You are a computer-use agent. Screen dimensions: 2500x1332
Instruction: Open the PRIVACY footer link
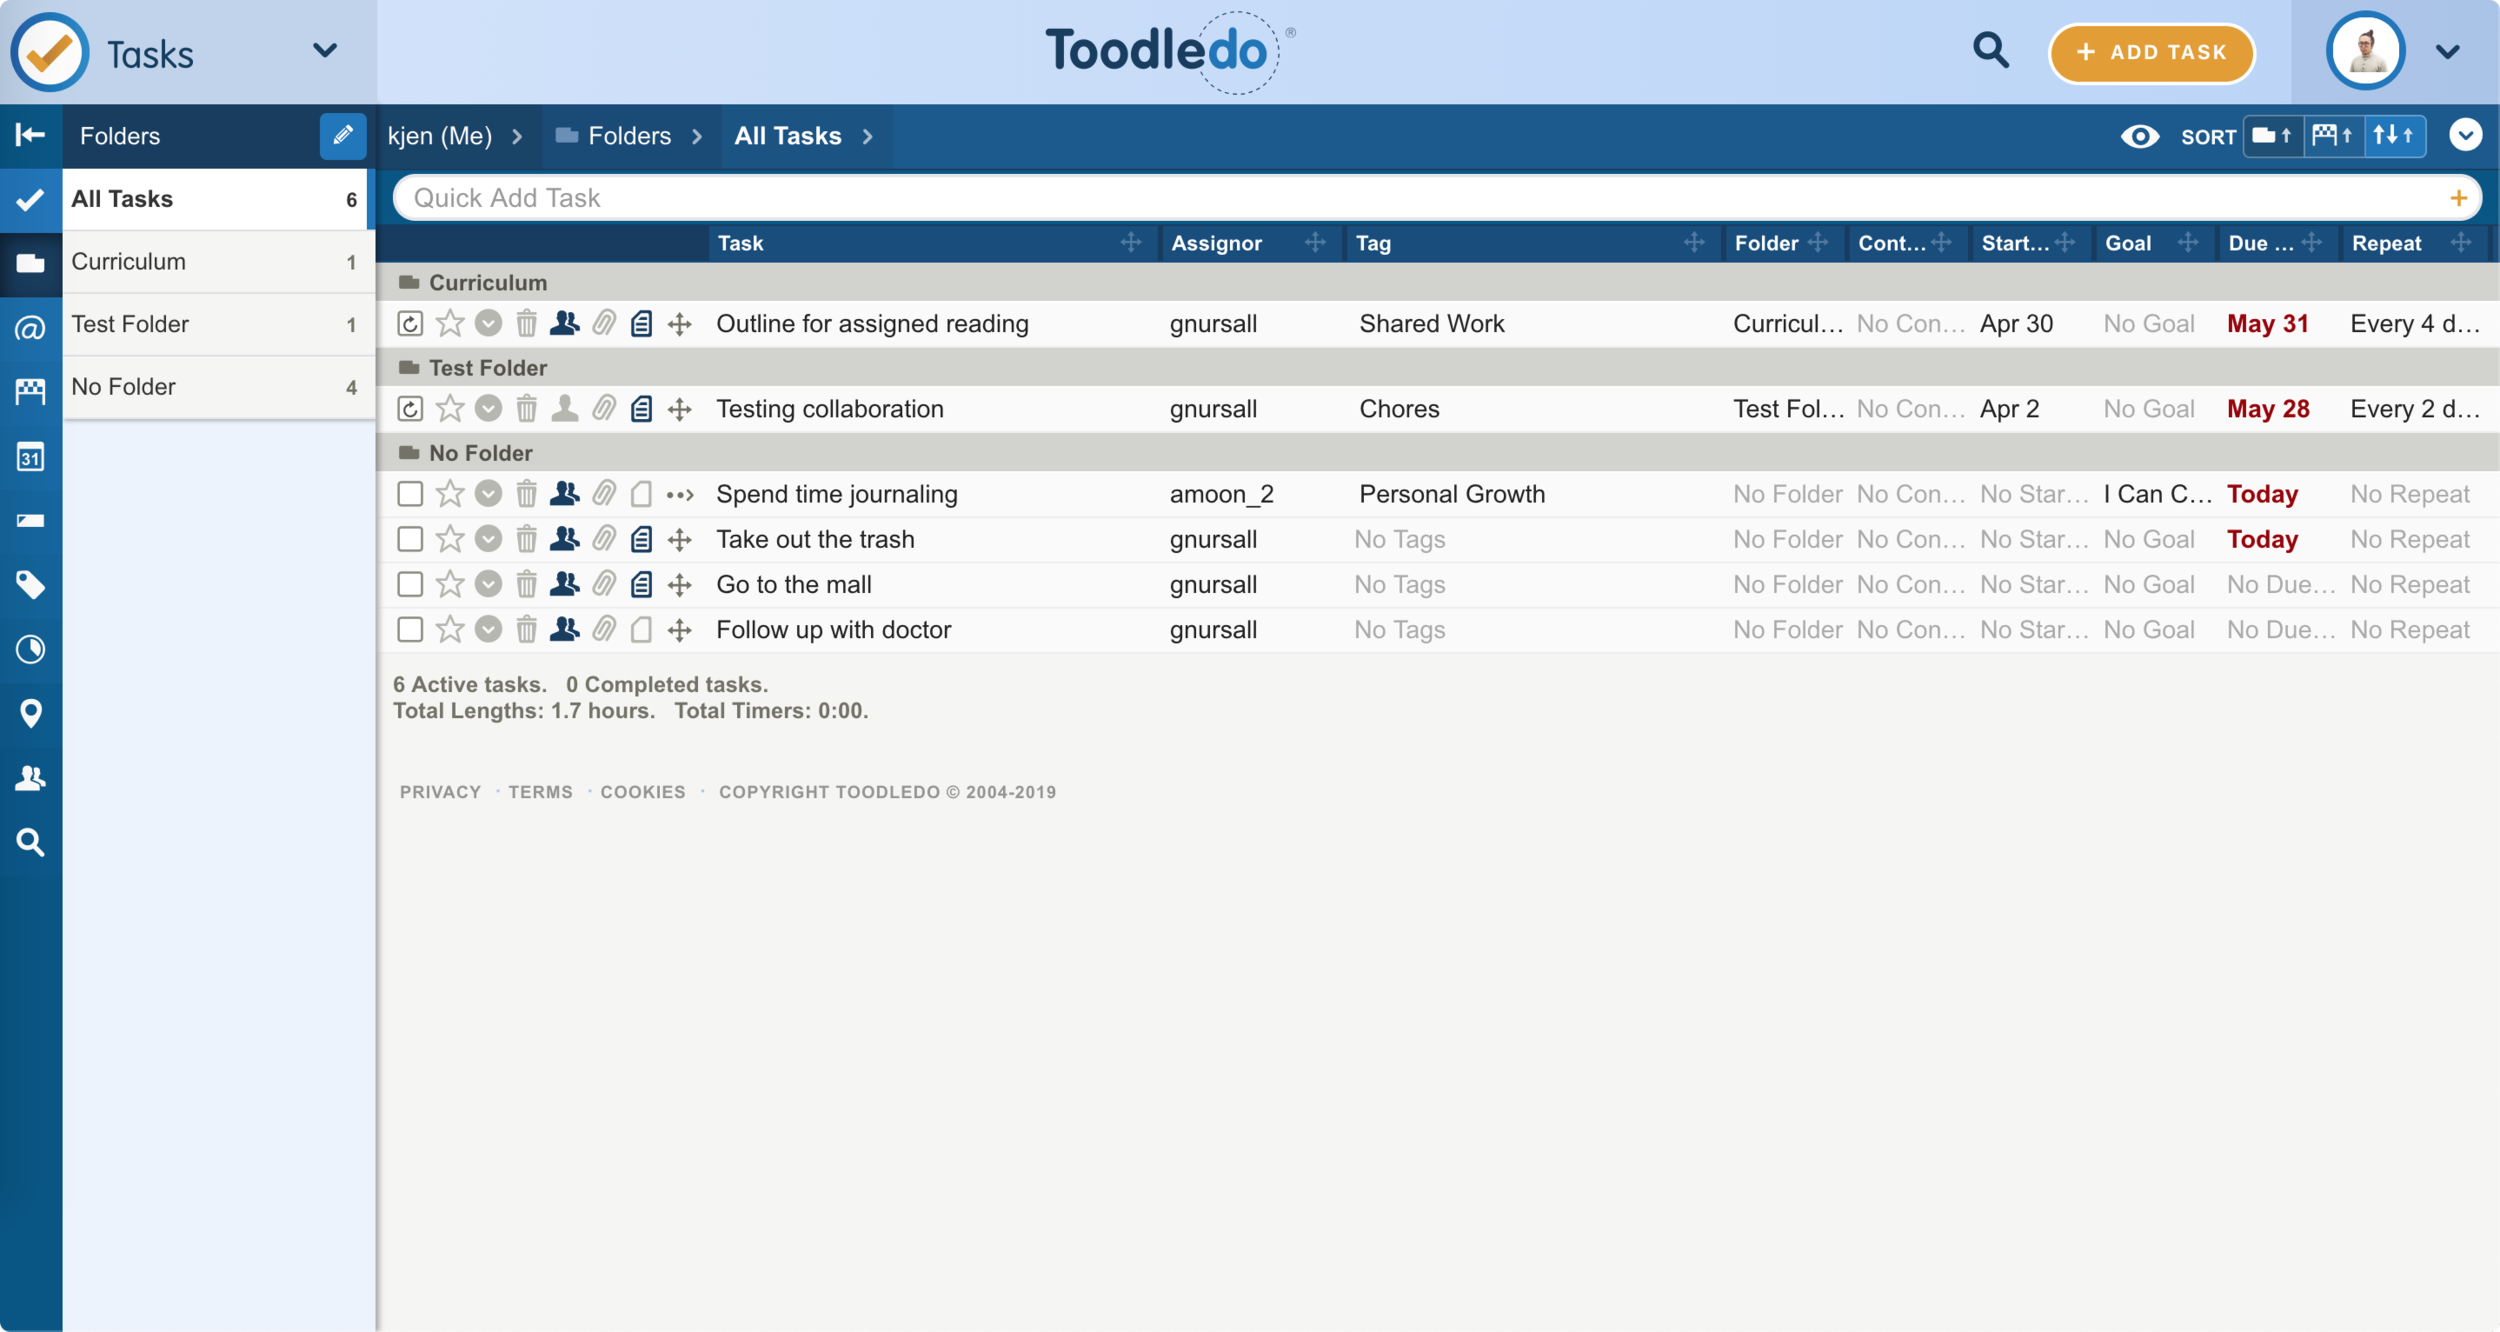[441, 792]
